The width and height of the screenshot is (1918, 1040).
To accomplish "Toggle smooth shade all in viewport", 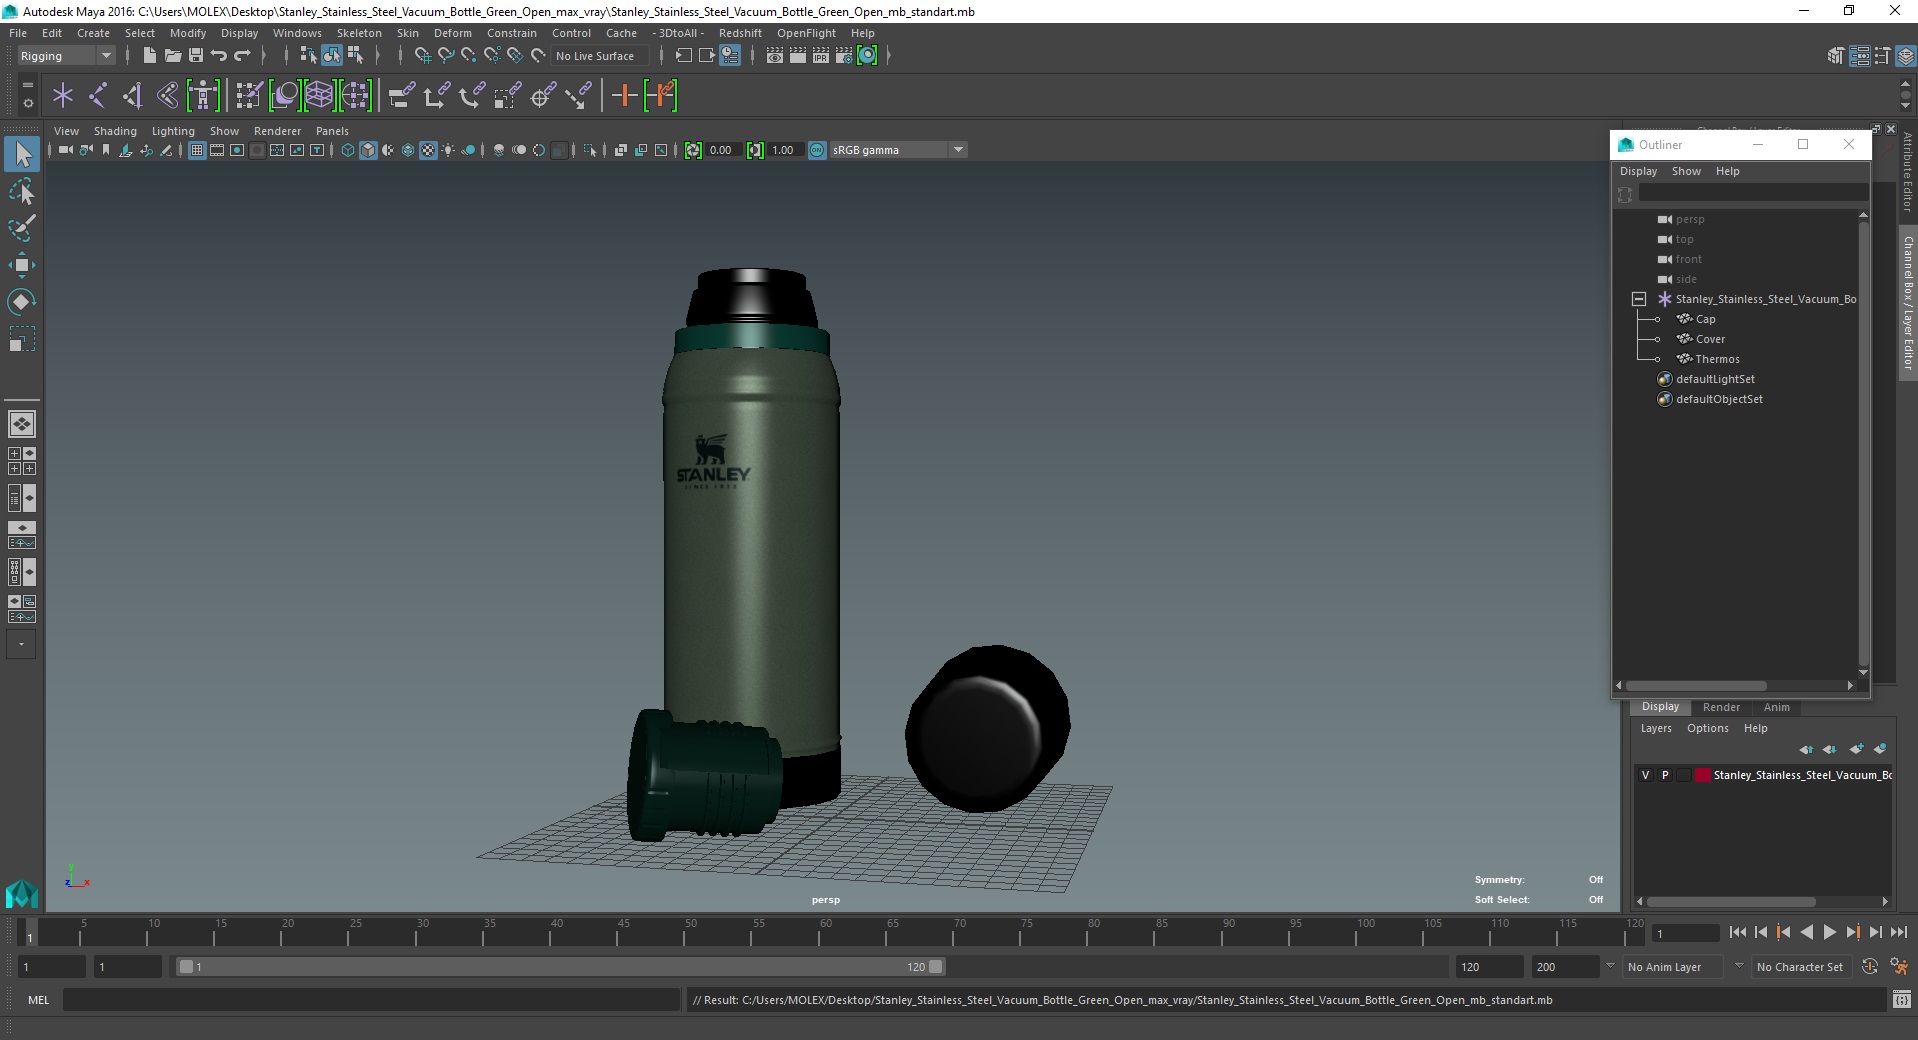I will 368,150.
